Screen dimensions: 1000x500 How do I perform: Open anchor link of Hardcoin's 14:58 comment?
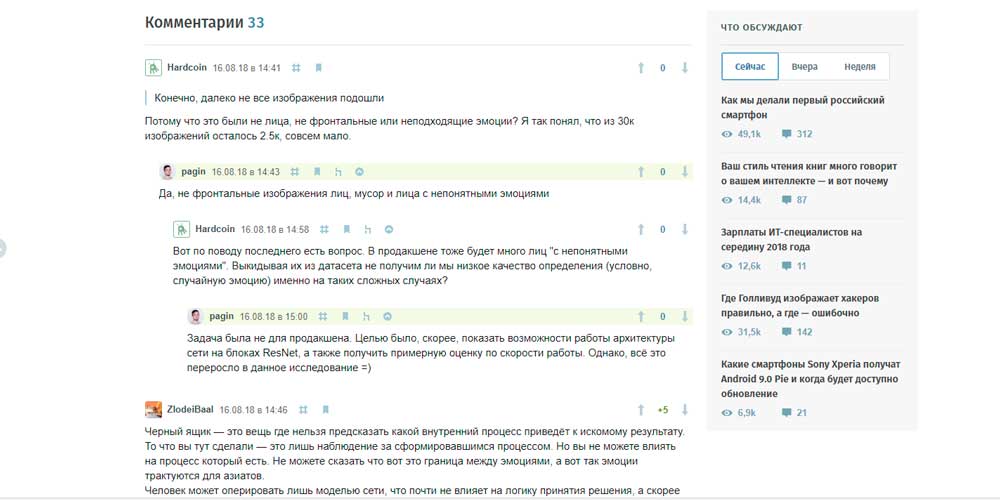tap(324, 229)
